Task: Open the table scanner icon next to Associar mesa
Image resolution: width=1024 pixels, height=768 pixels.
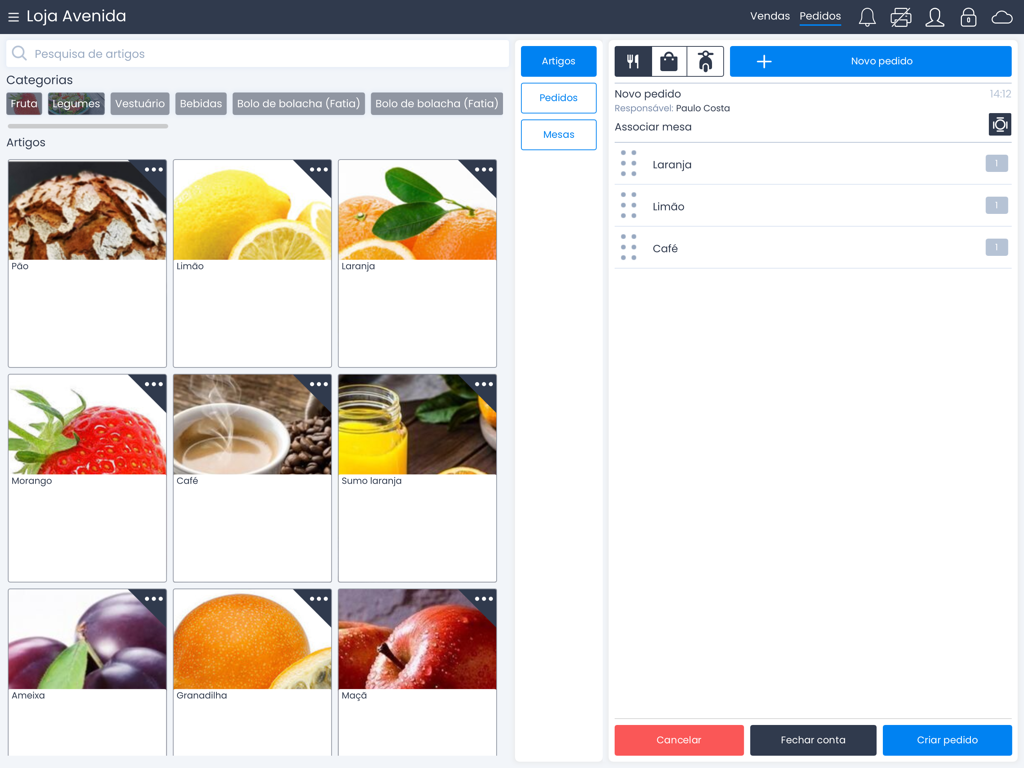Action: coord(997,124)
